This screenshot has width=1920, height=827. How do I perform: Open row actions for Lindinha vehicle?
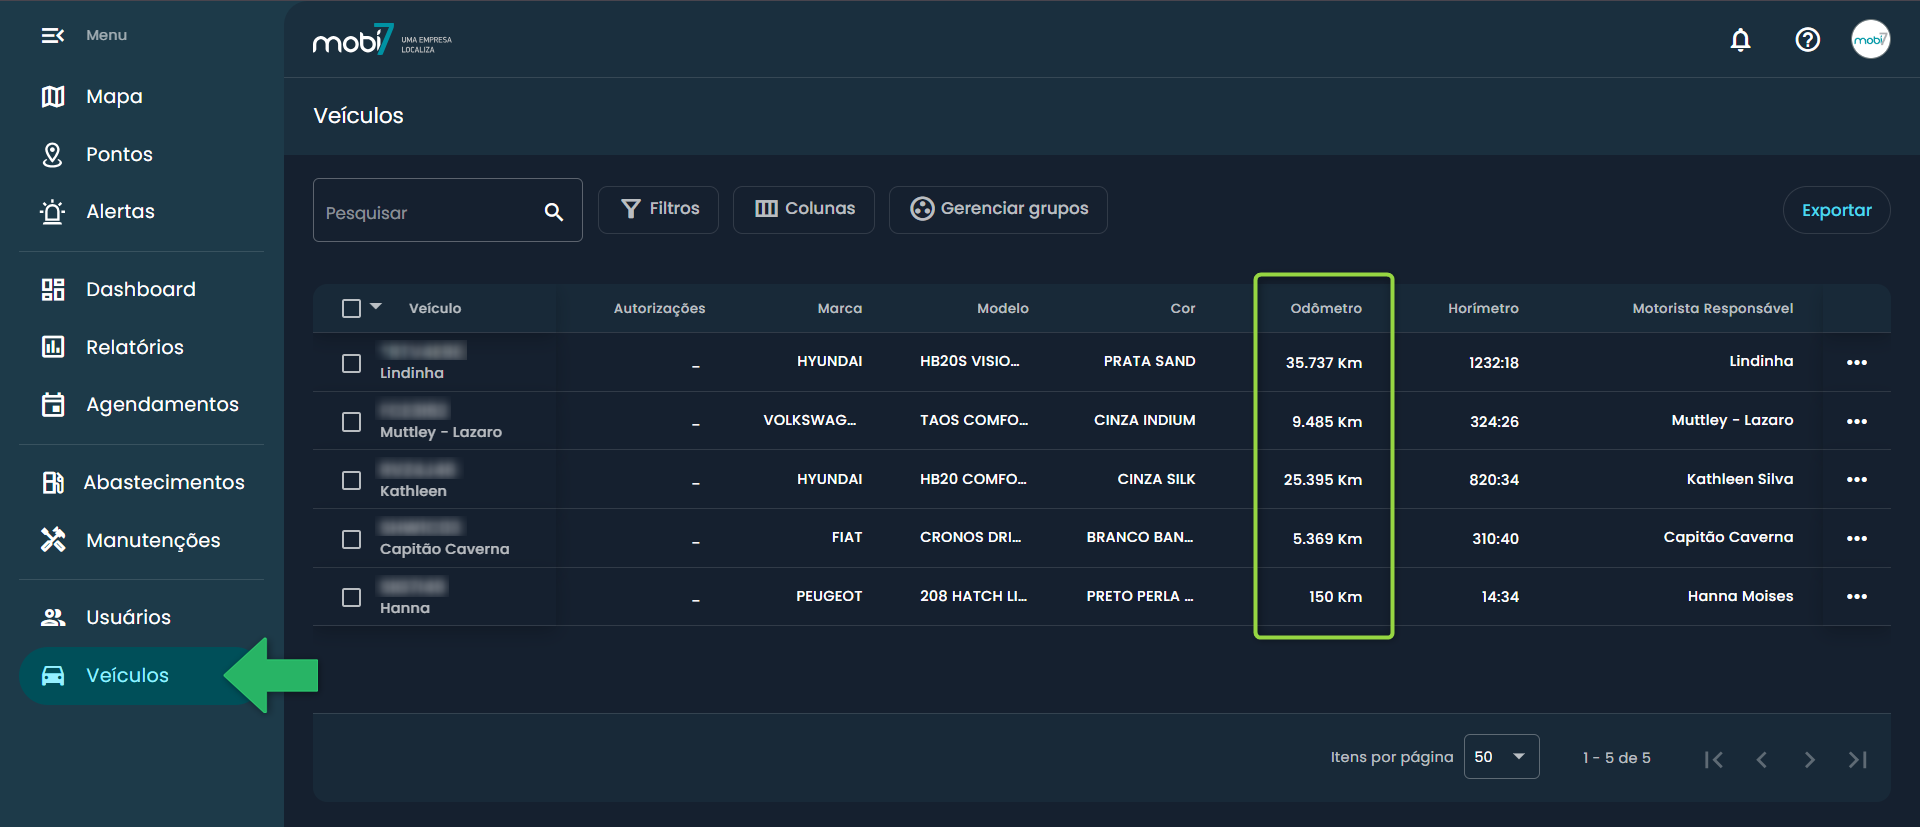1856,363
